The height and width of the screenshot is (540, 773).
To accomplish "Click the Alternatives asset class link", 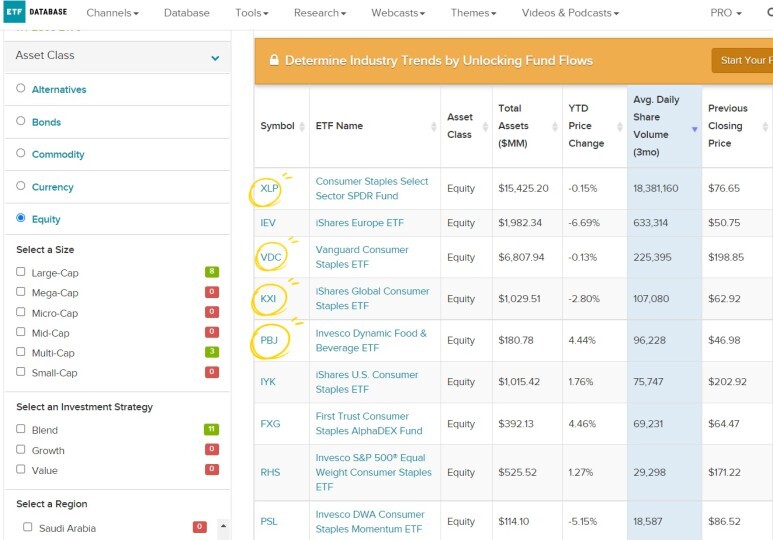I will (x=59, y=89).
